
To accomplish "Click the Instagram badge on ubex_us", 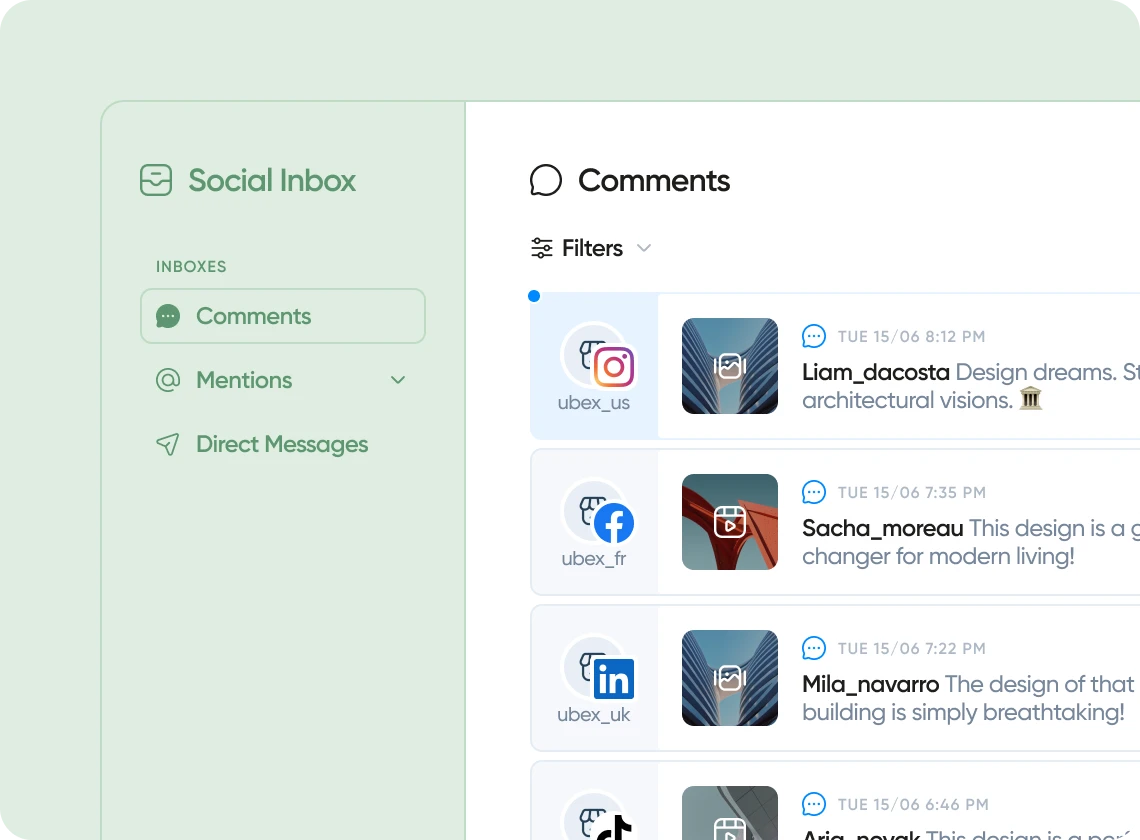I will tap(614, 367).
